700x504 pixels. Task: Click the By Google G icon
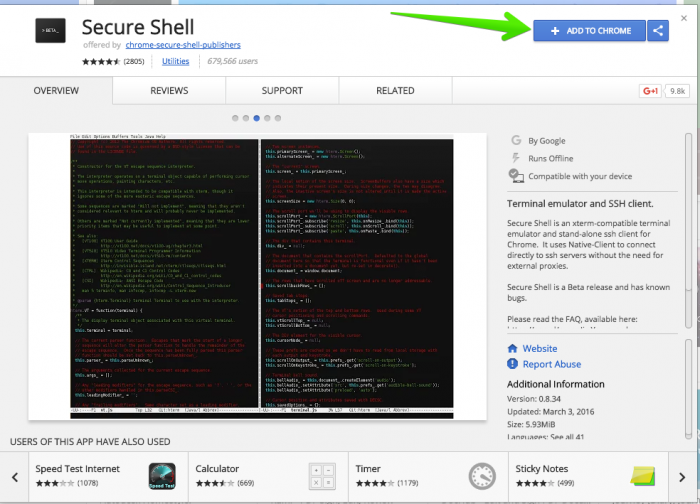pyautogui.click(x=516, y=140)
